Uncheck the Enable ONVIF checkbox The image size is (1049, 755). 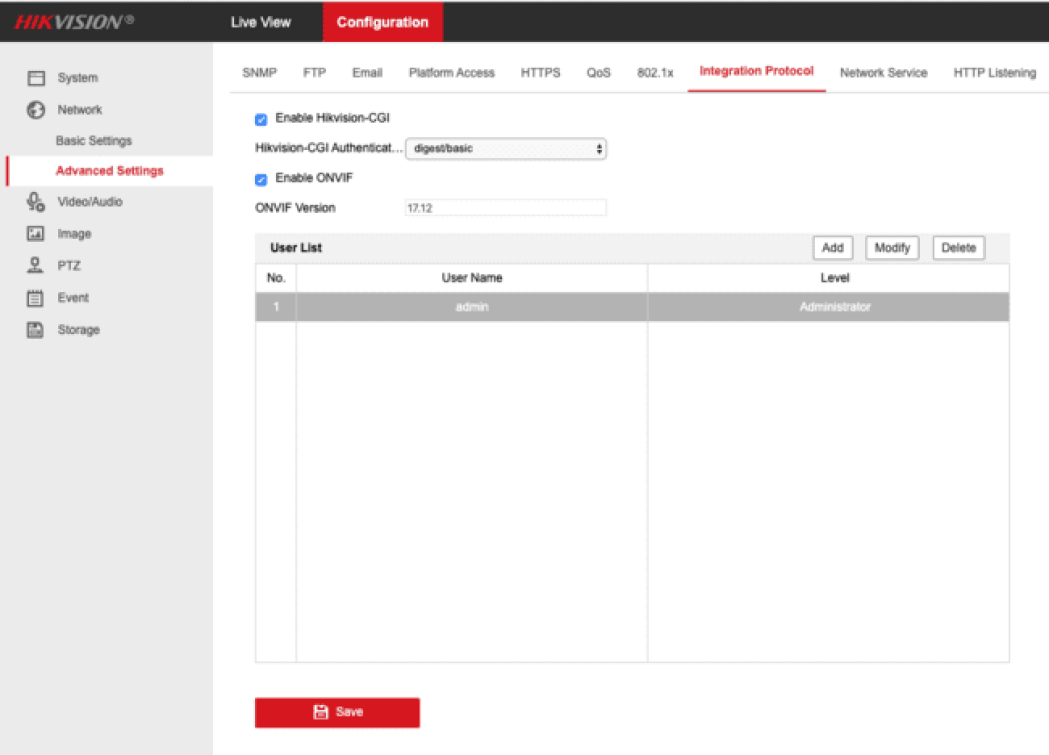click(x=261, y=179)
